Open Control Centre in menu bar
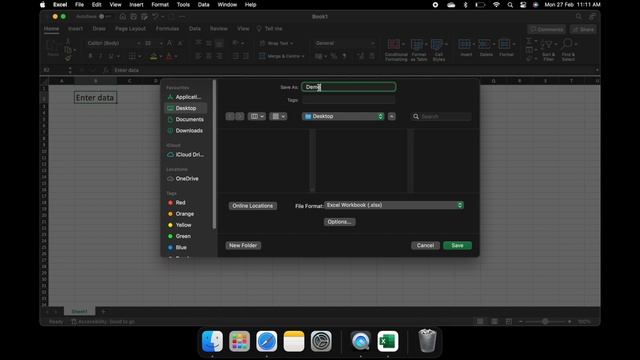The height and width of the screenshot is (360, 640). point(523,5)
